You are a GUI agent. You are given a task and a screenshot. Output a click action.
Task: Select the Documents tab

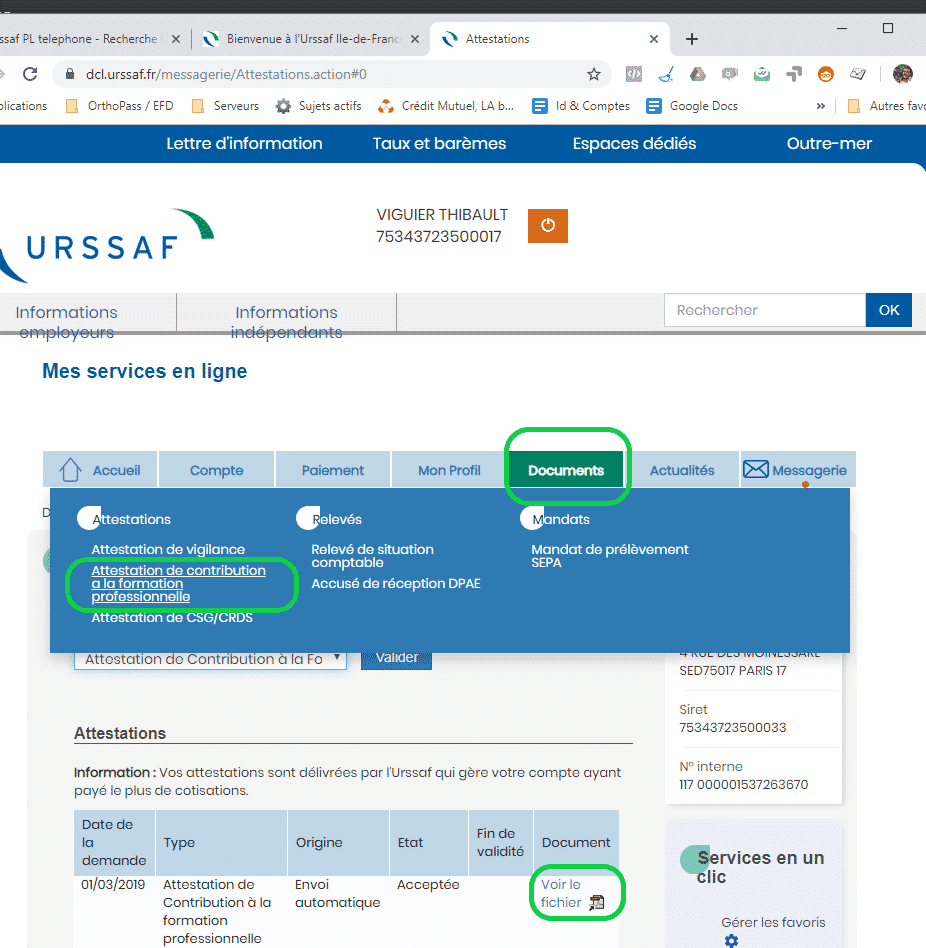566,470
